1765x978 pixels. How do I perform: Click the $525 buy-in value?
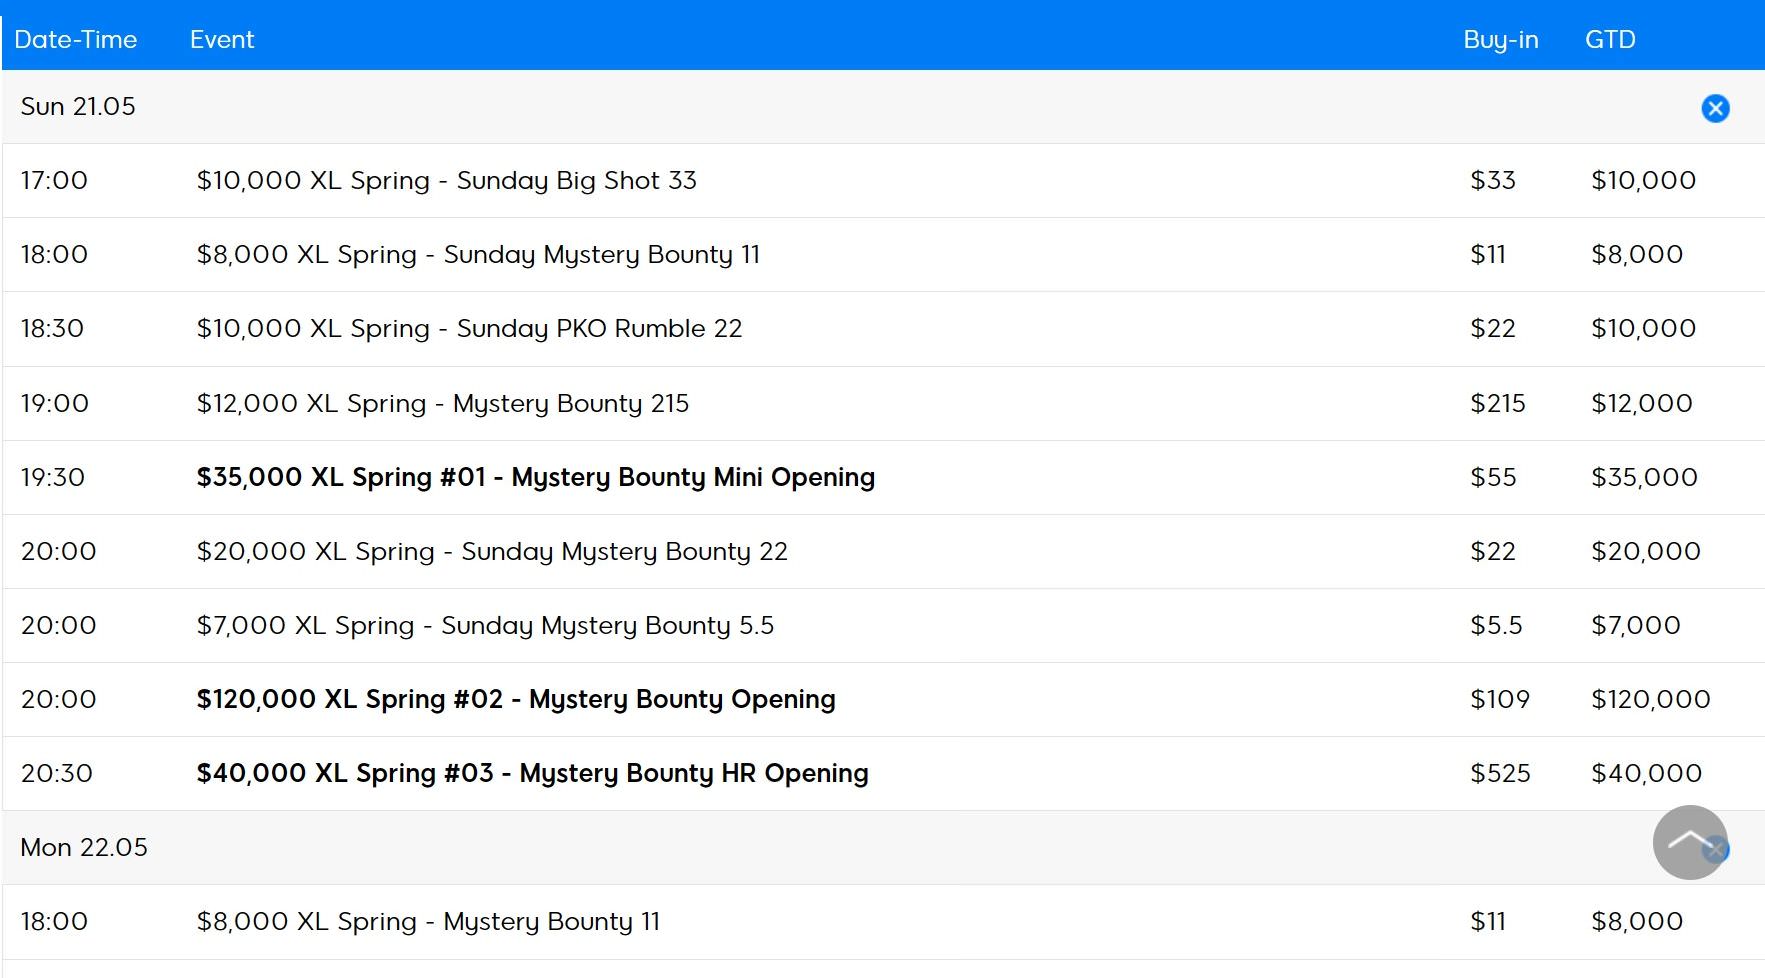[1500, 774]
